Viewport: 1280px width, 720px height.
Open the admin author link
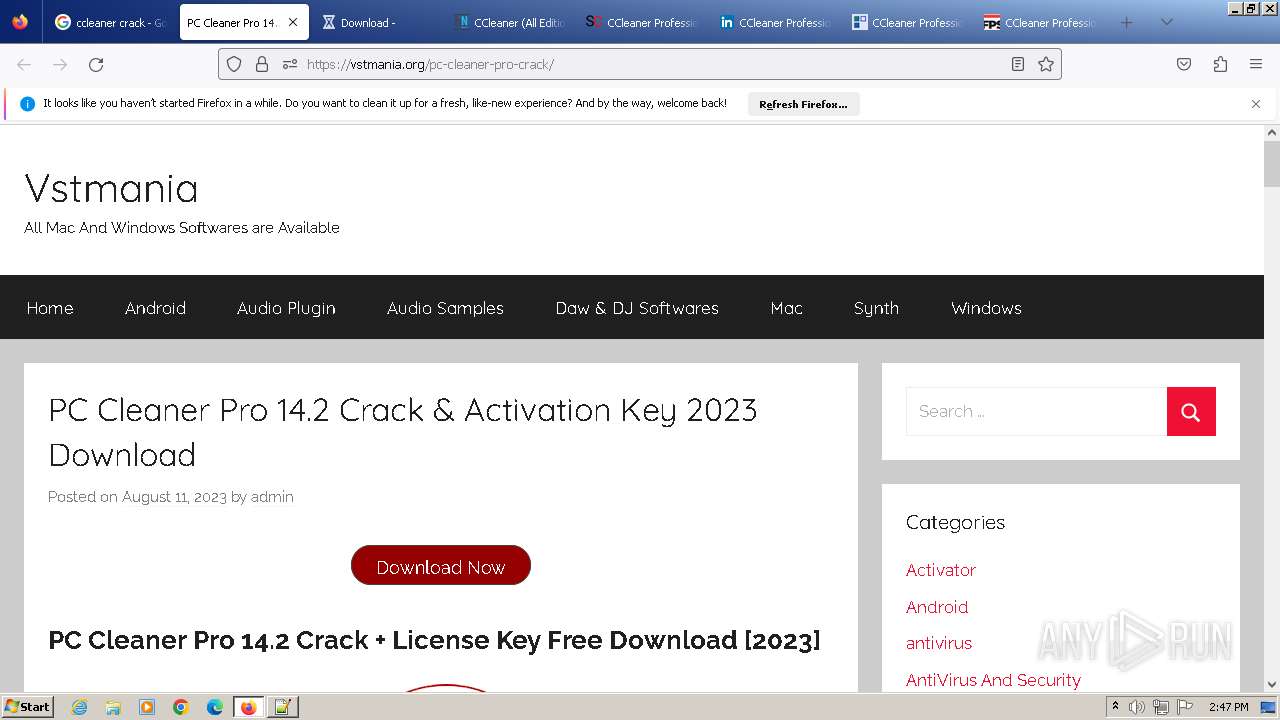pos(272,496)
